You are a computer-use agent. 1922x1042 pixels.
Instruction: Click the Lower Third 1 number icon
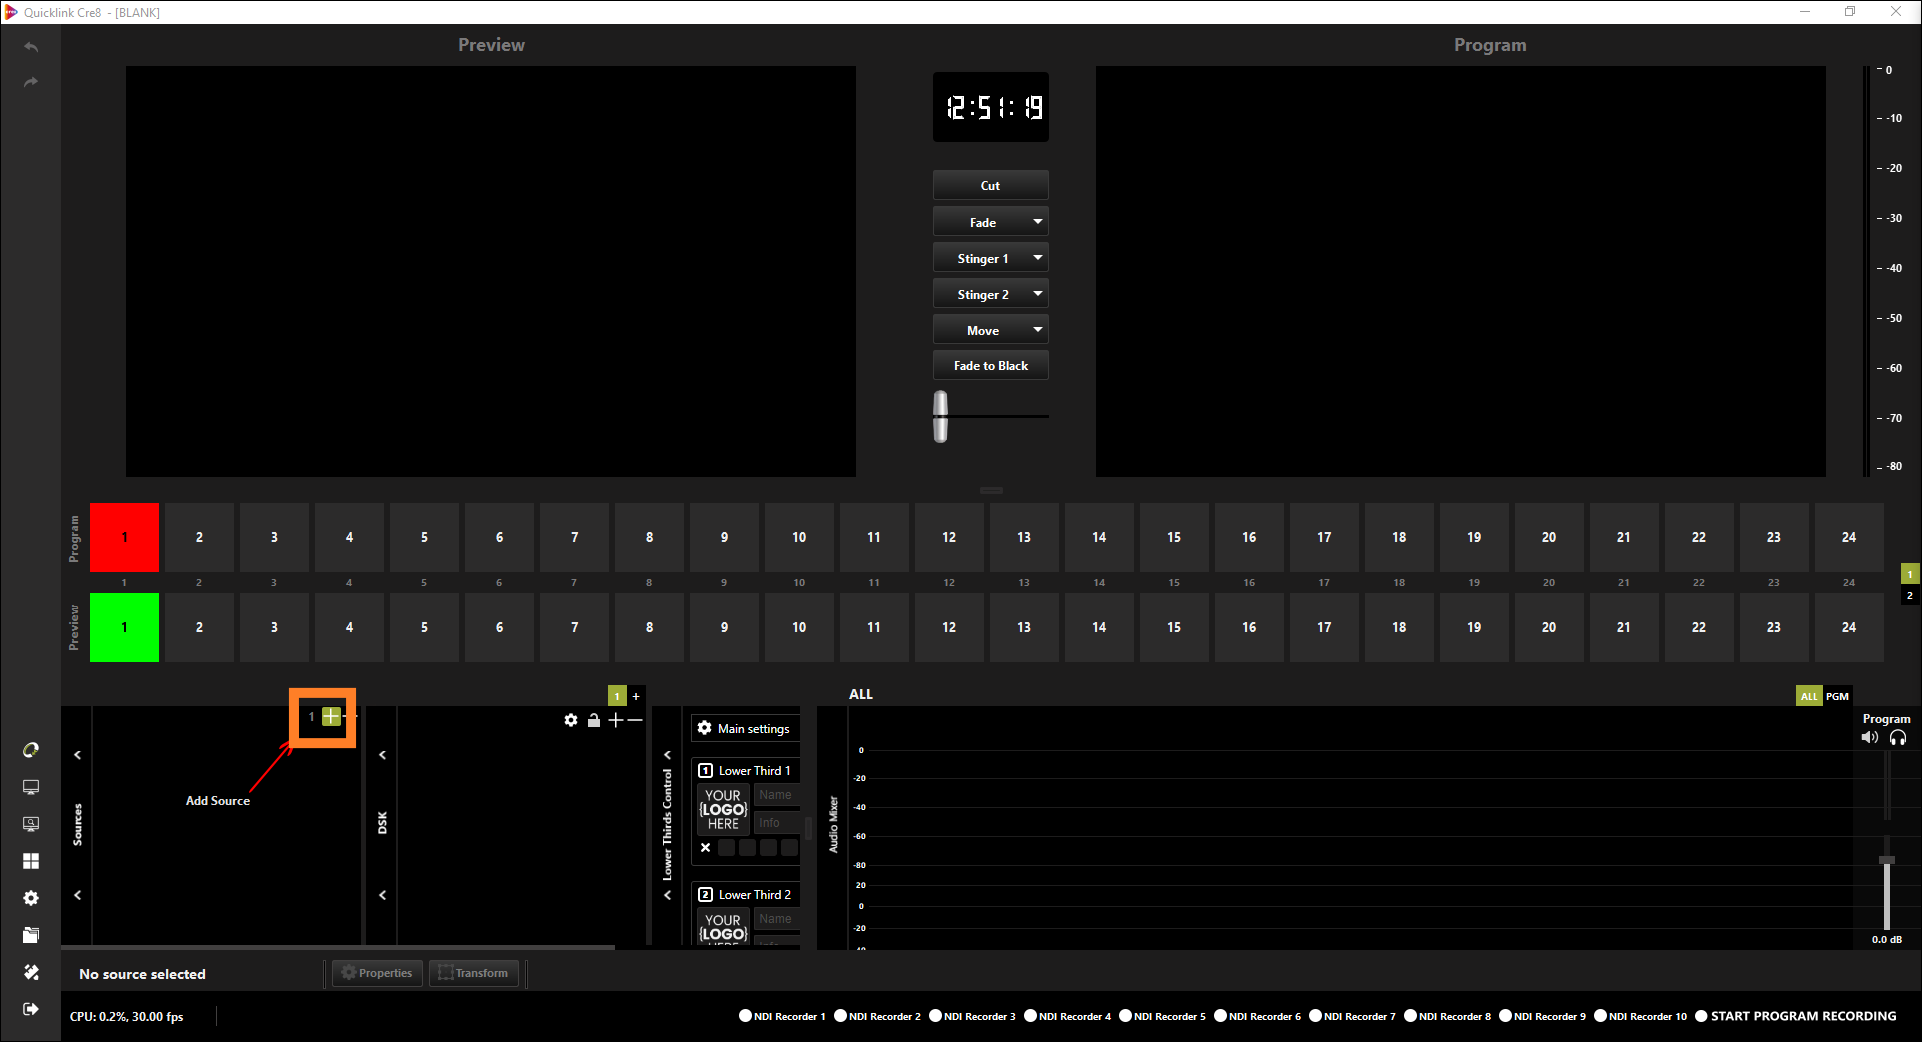pos(705,770)
